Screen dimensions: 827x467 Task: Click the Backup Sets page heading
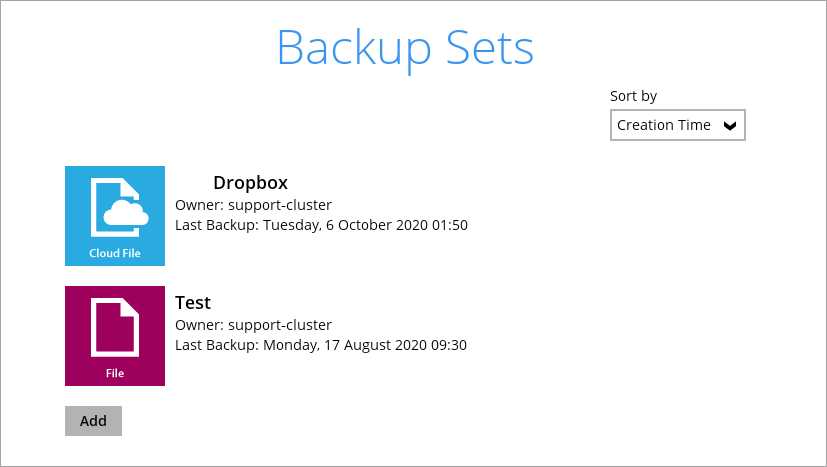[x=405, y=46]
